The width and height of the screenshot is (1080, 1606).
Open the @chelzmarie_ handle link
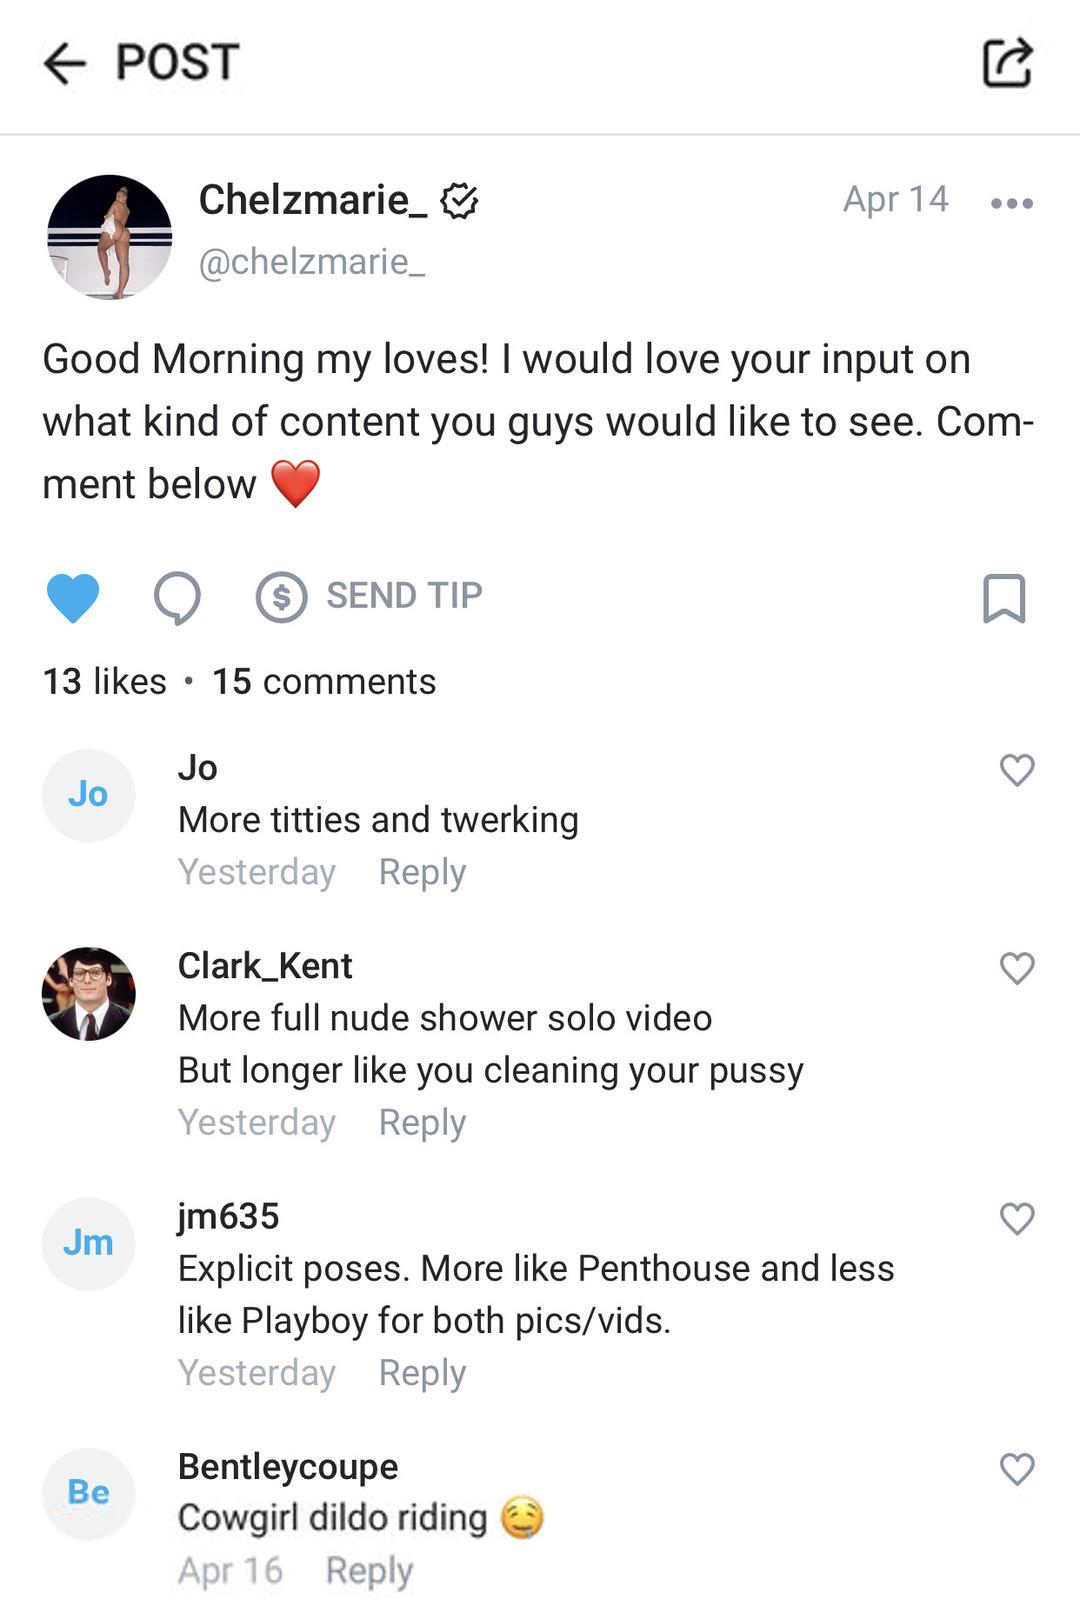tap(312, 262)
